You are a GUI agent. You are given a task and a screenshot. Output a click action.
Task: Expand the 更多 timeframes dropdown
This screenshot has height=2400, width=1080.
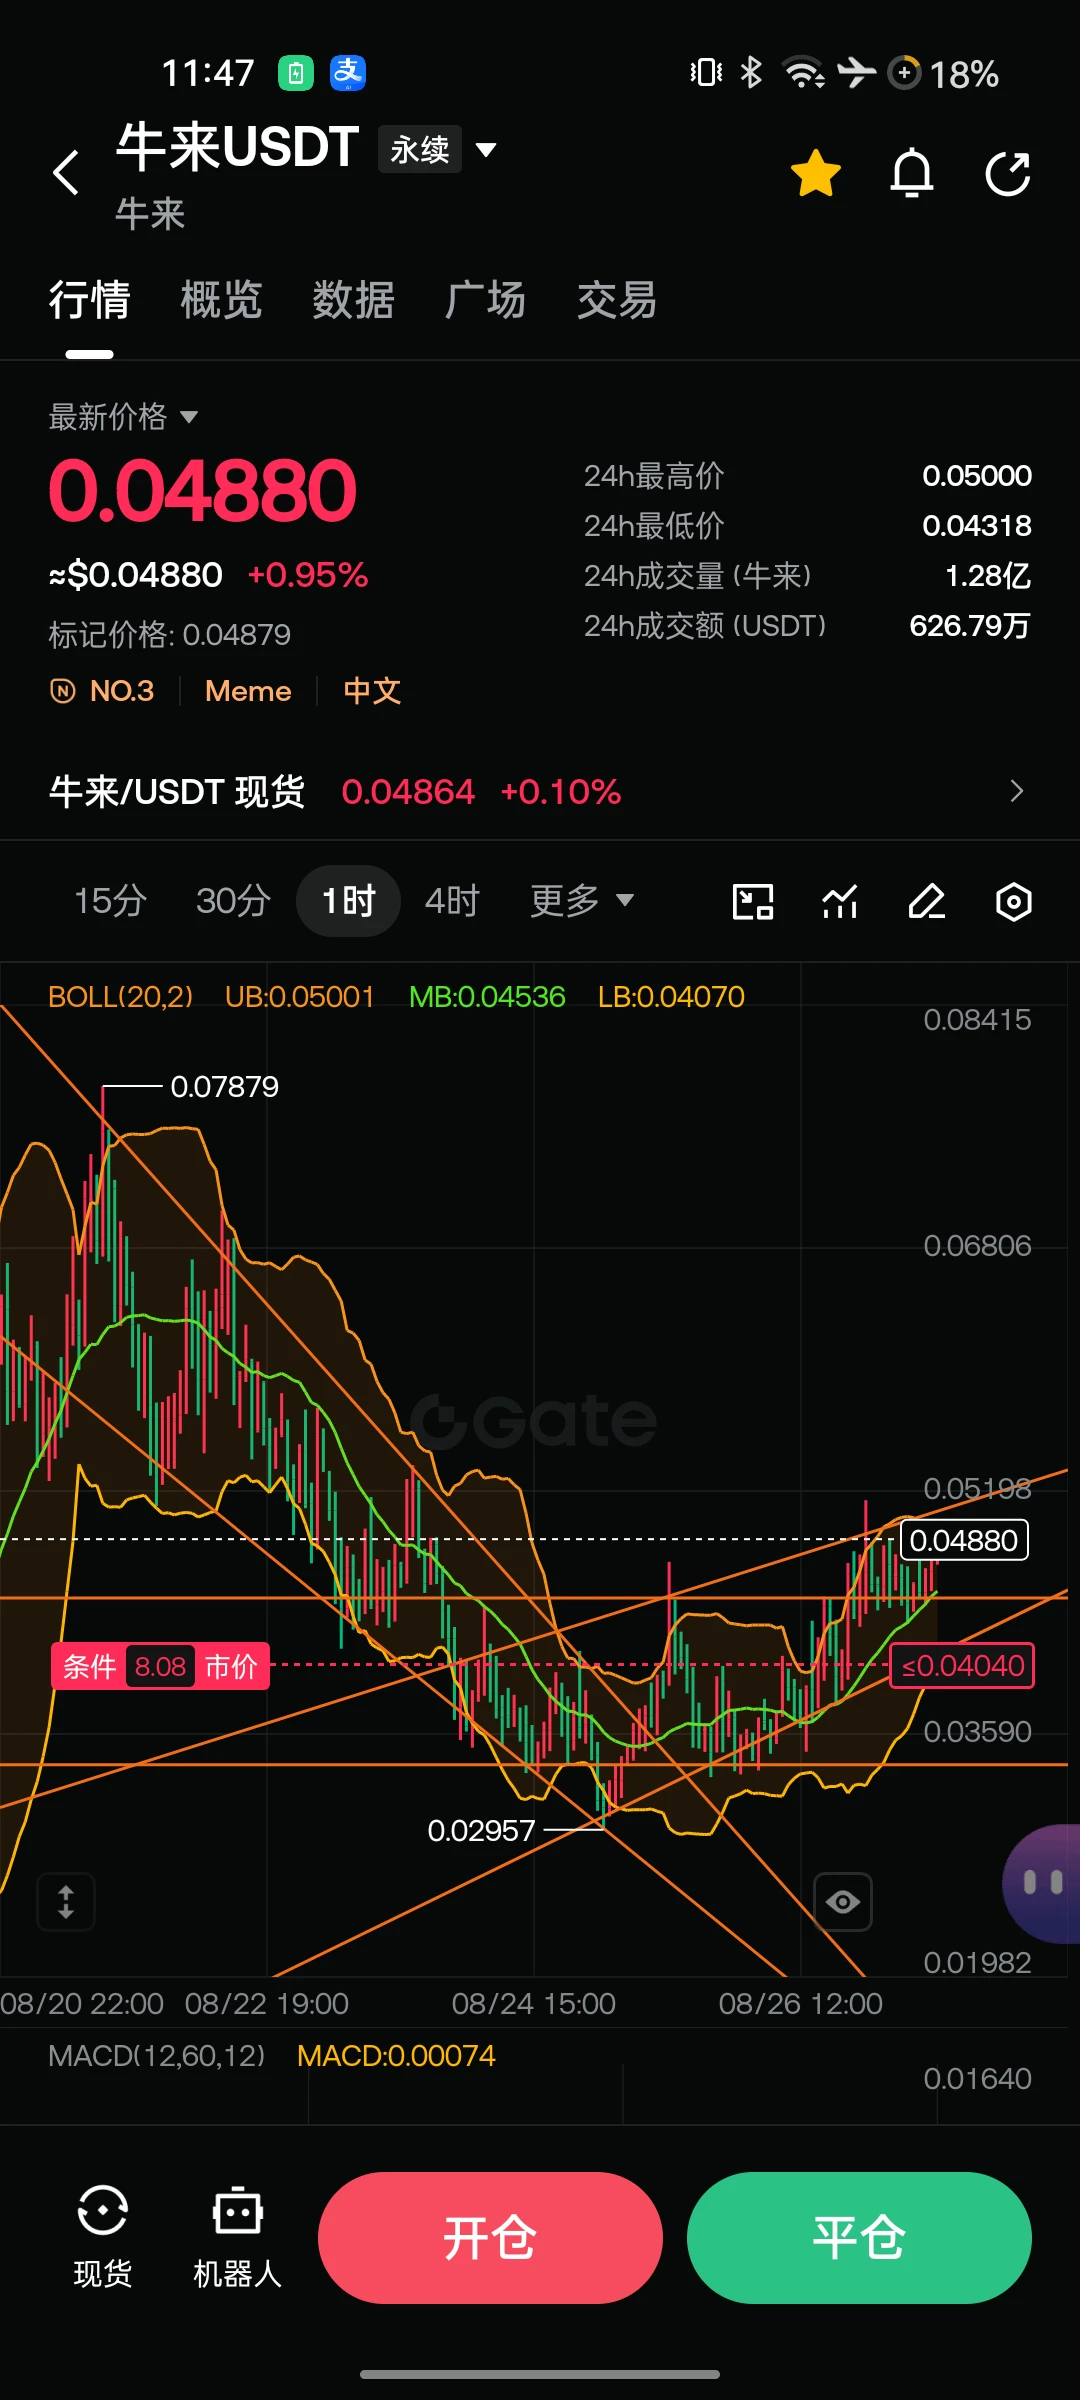tap(581, 901)
